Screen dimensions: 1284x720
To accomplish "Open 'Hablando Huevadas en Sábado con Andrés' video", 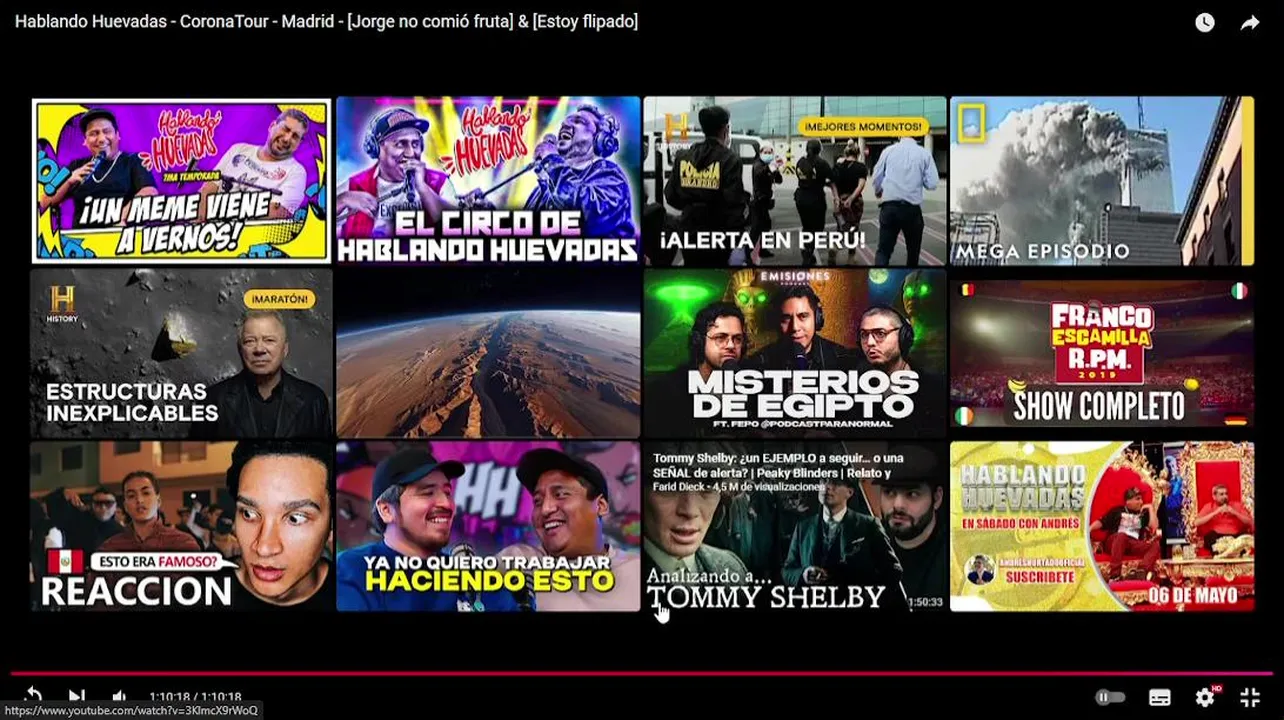I will (1101, 526).
